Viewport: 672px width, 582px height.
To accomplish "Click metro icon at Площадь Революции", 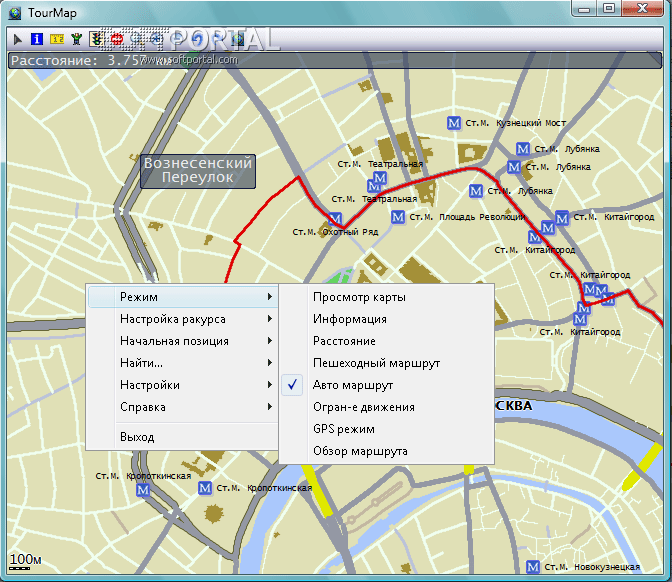I will tap(398, 217).
